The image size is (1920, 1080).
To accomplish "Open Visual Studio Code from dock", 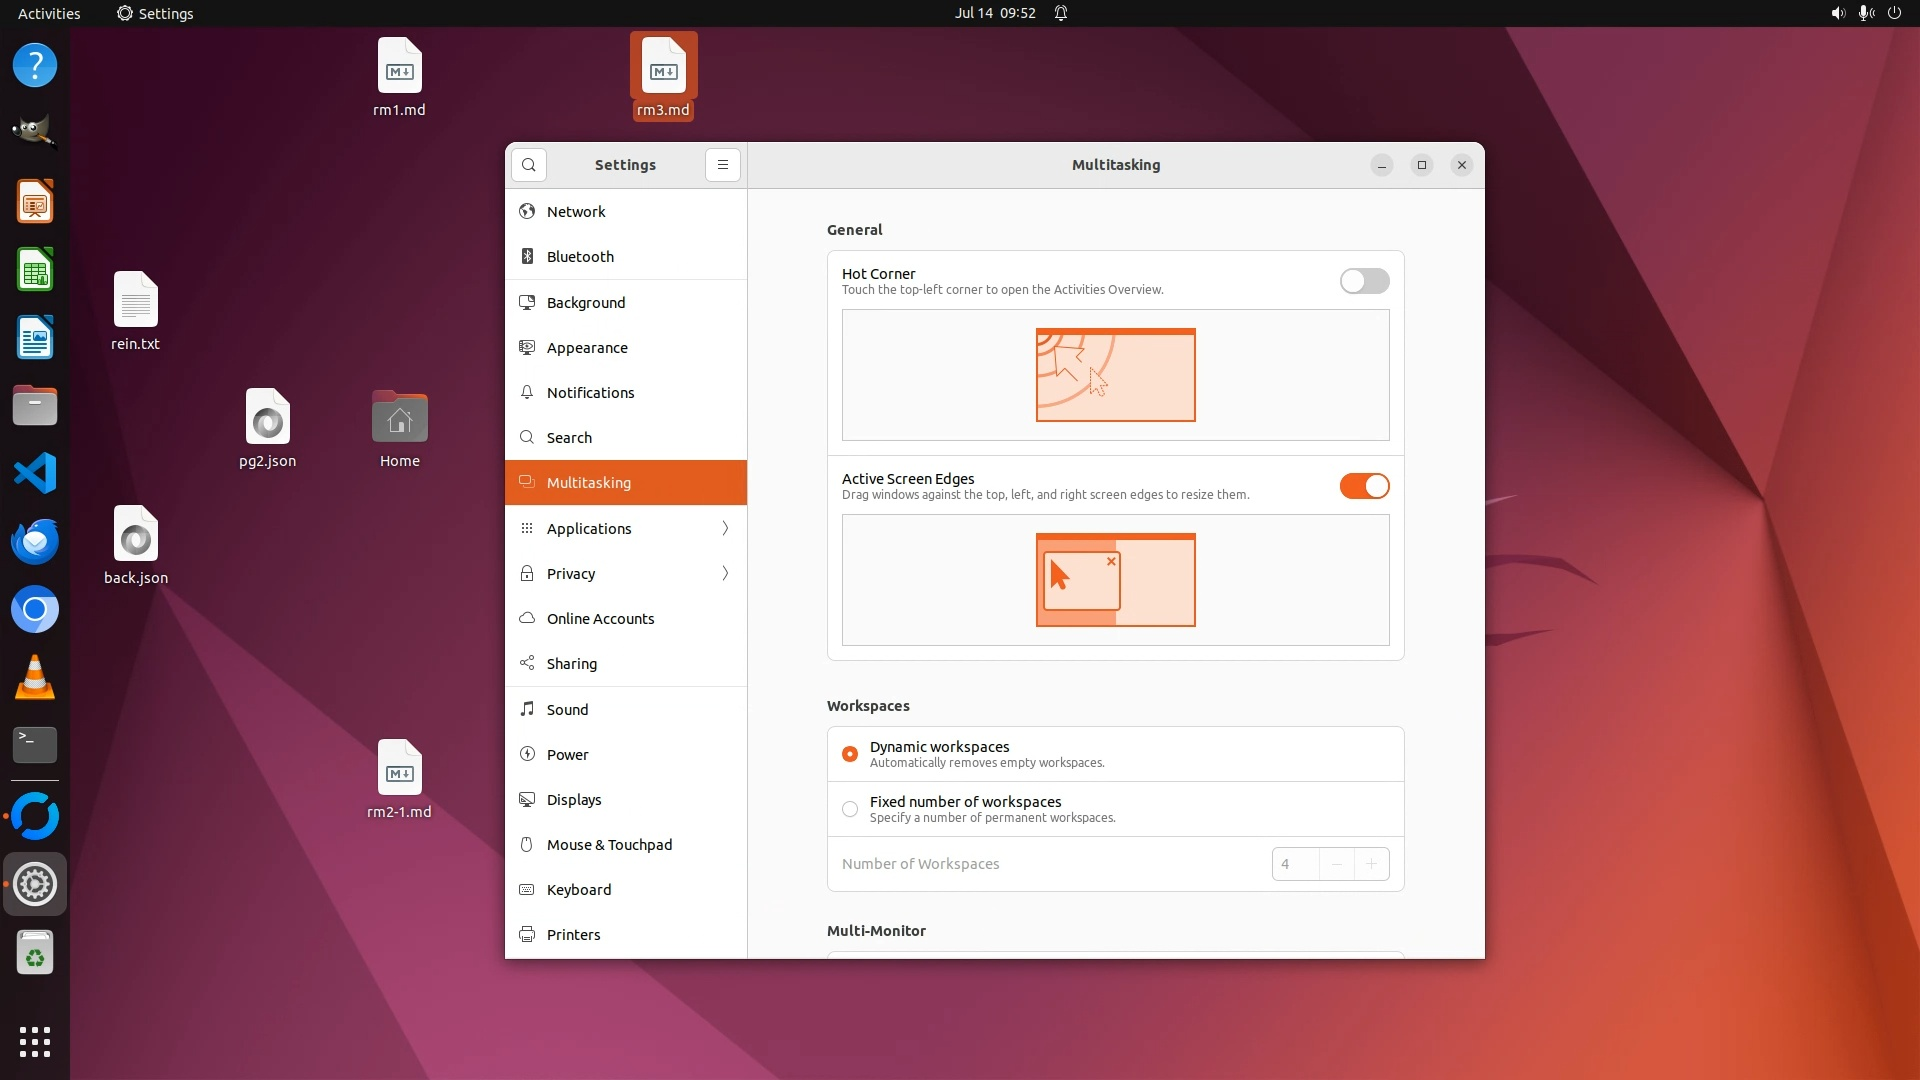I will coord(35,473).
